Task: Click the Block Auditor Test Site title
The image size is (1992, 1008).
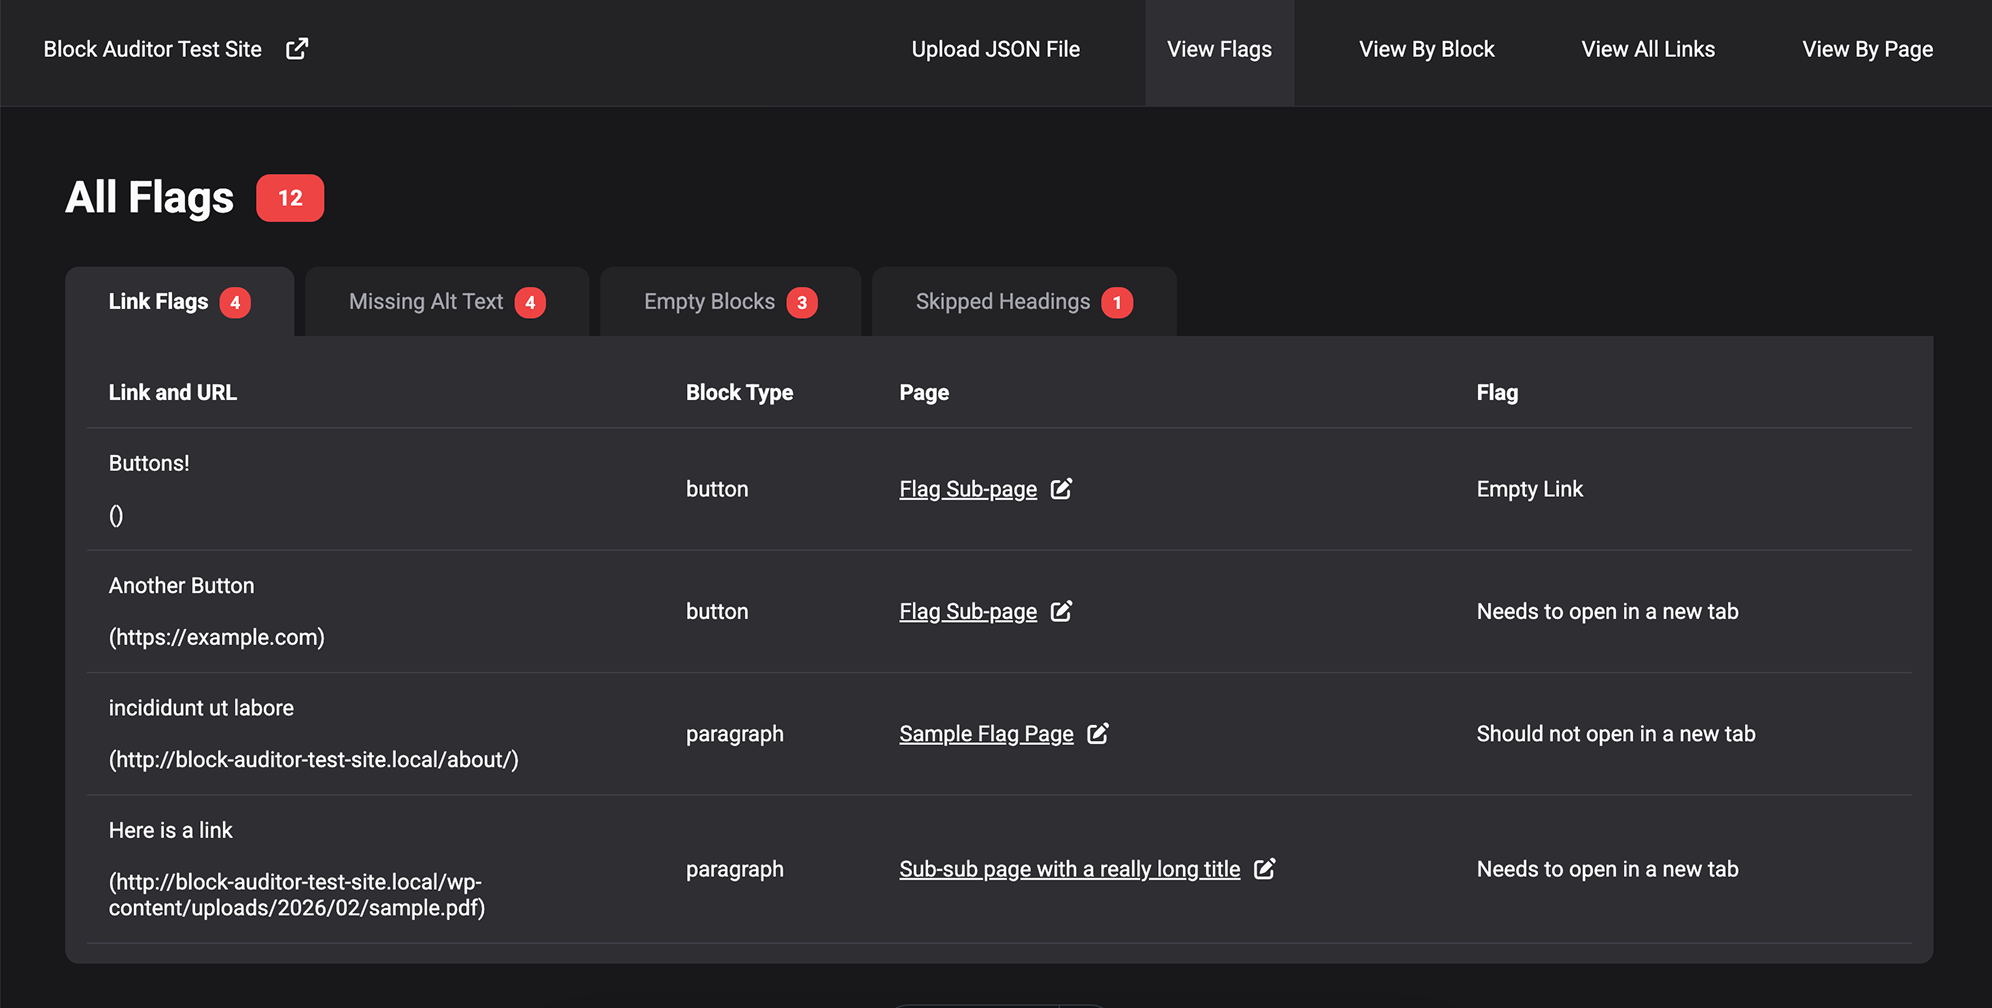Action: 152,50
